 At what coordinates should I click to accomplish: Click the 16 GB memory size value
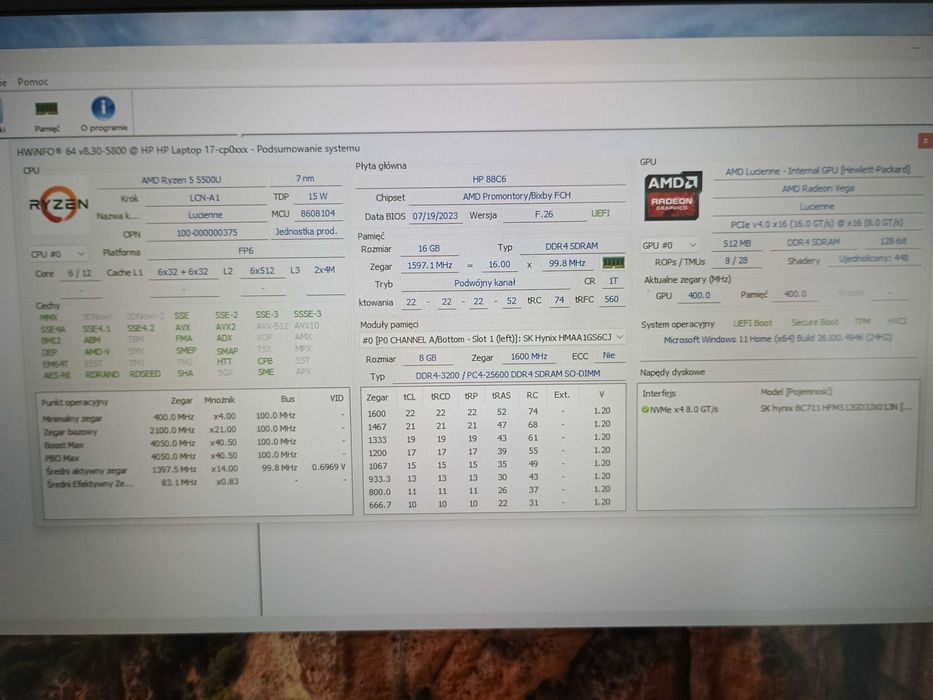pyautogui.click(x=428, y=248)
